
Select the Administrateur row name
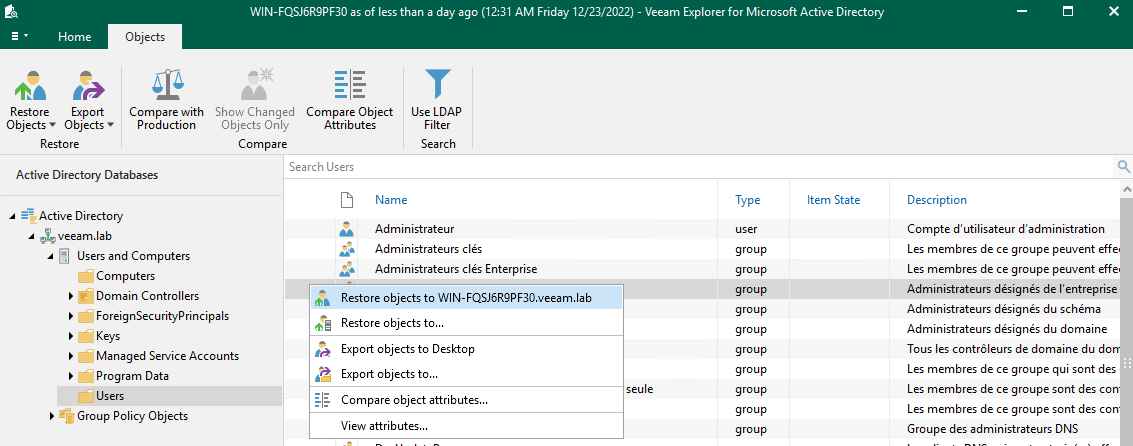(x=415, y=229)
